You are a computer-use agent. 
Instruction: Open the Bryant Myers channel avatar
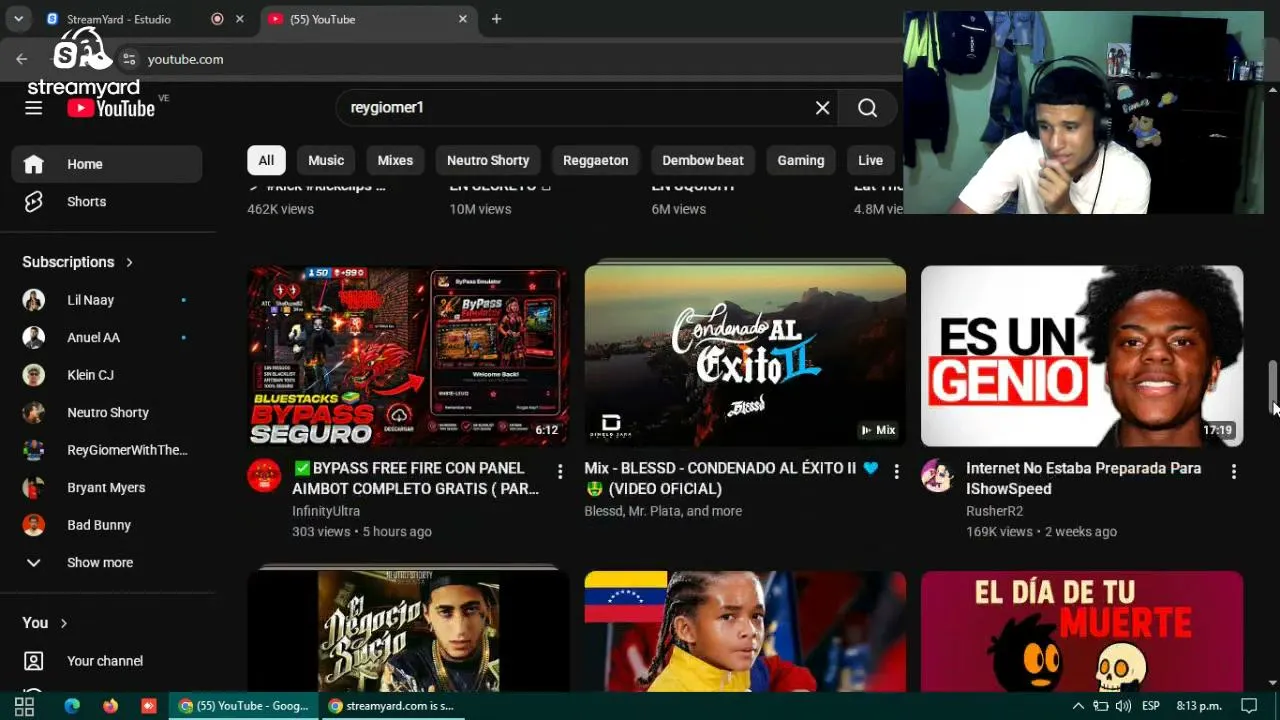tap(34, 487)
